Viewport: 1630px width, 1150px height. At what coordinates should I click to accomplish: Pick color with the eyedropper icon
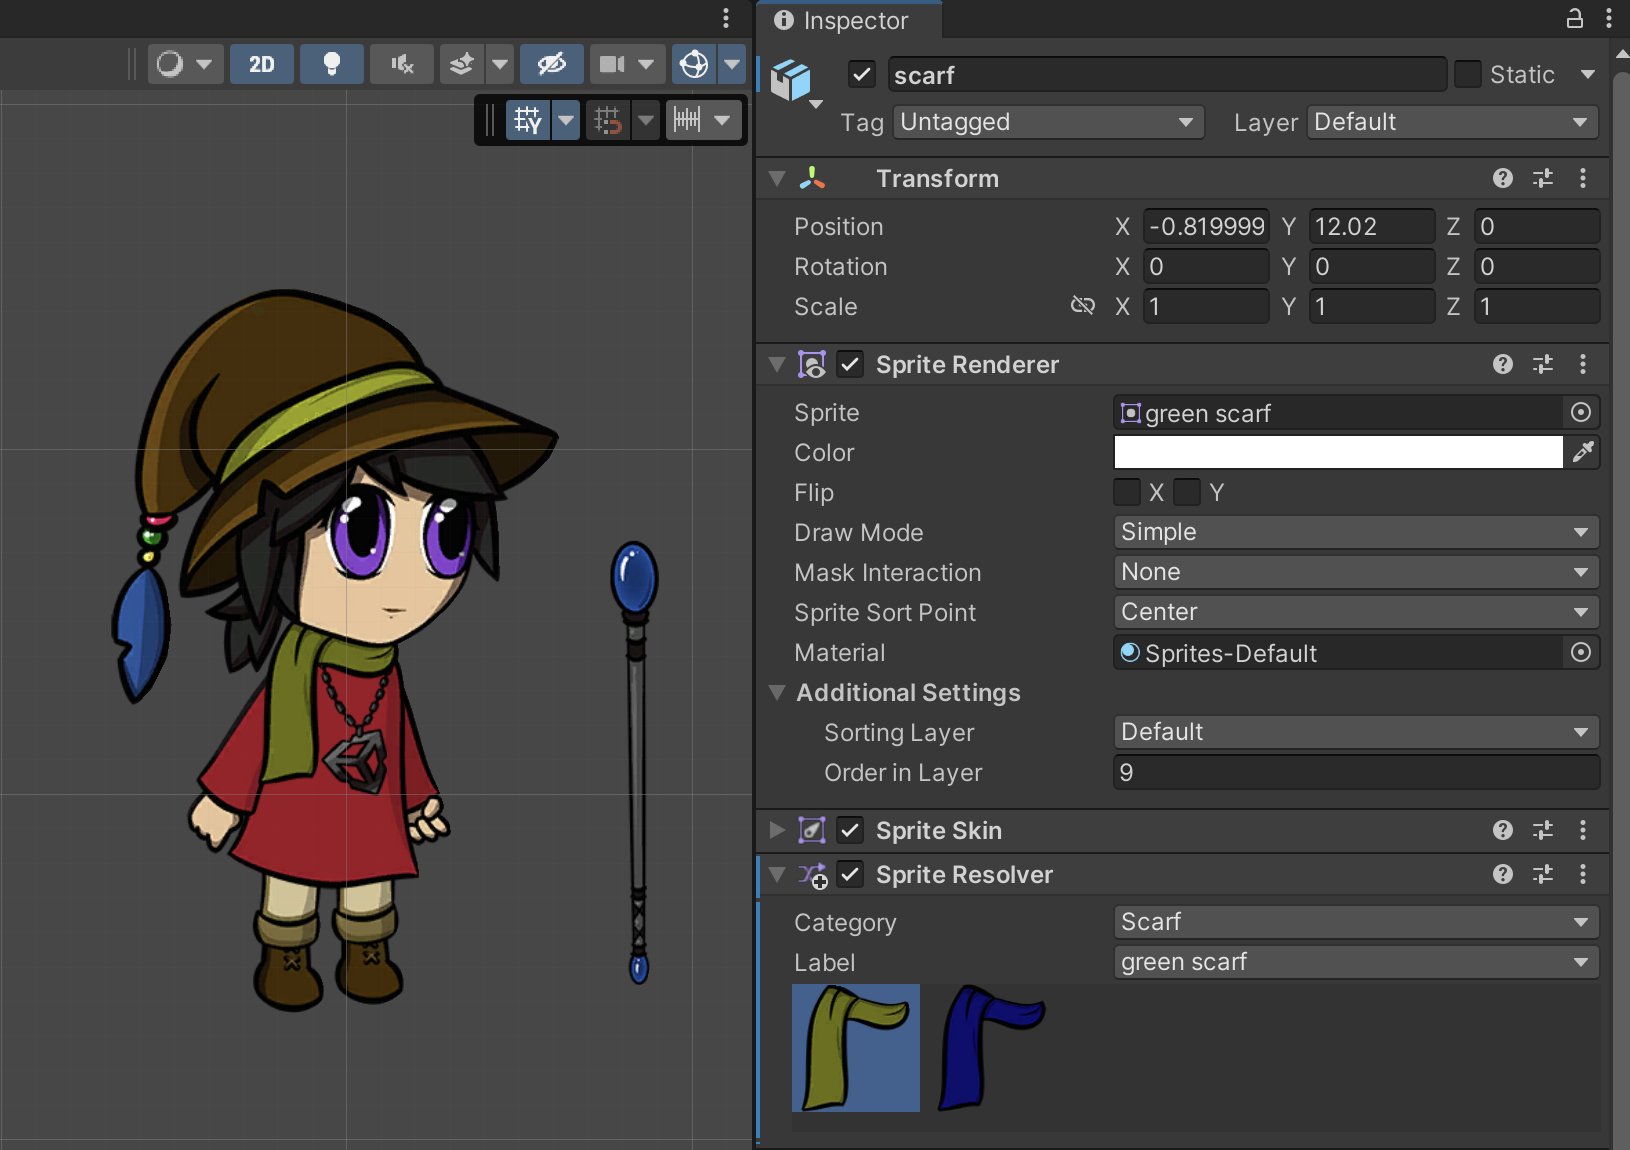point(1583,452)
